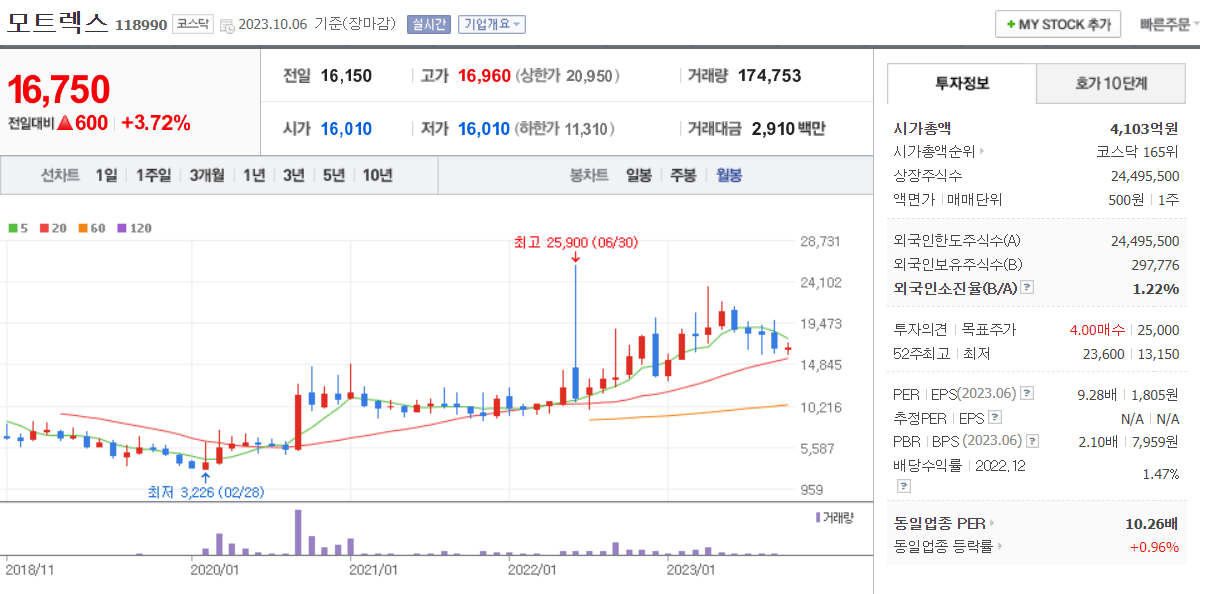Click the 28,731 y-axis price label
The image size is (1214, 594).
coord(822,241)
